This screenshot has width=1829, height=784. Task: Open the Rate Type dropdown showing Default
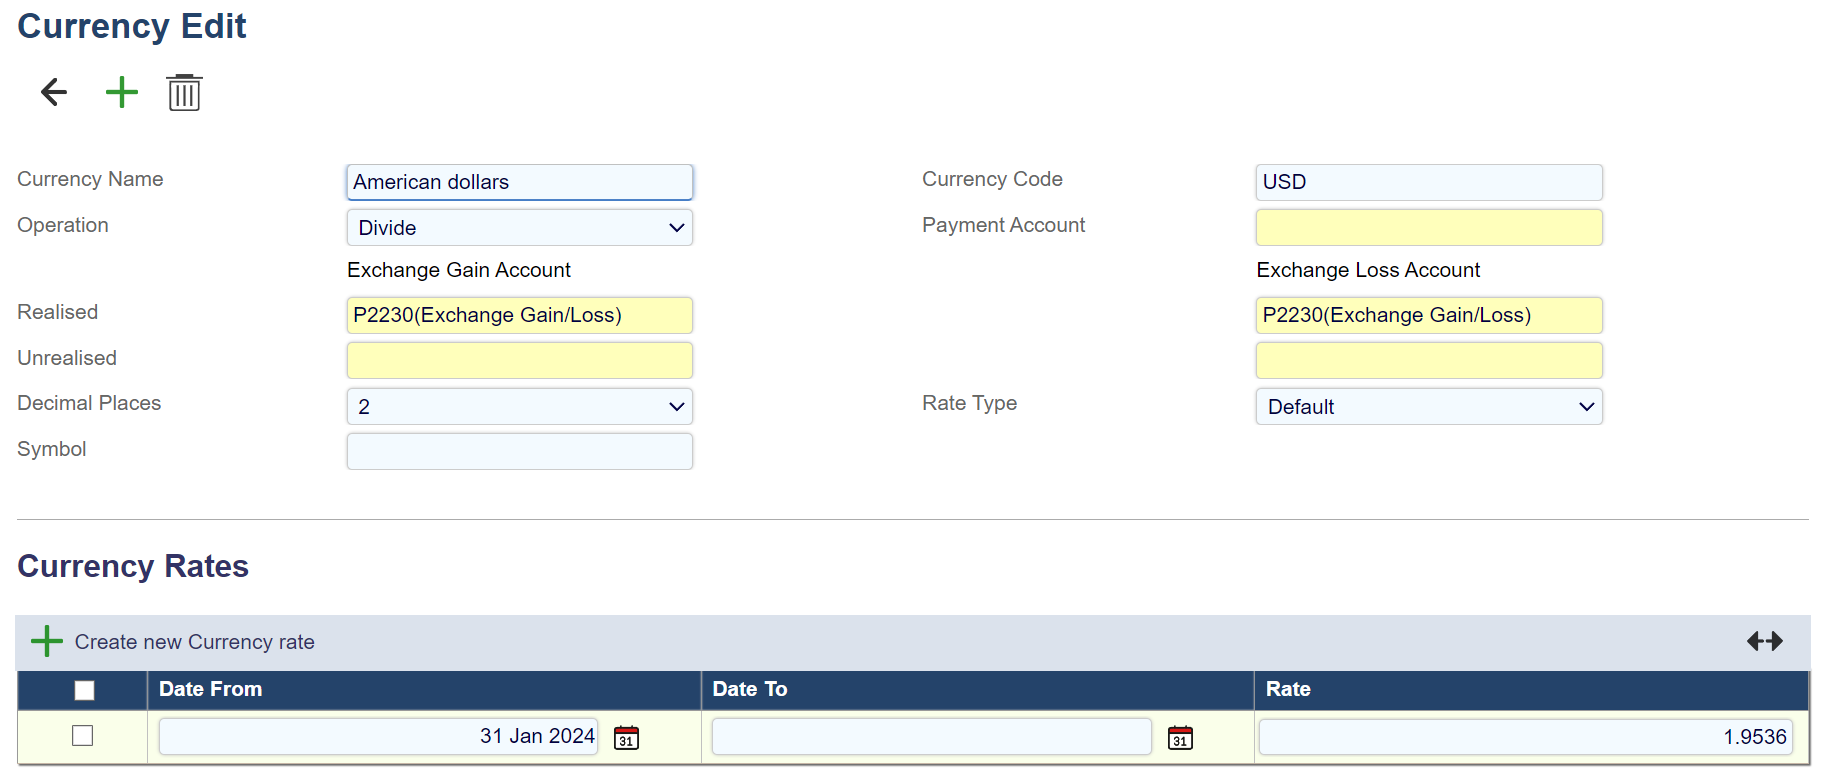tap(1428, 407)
